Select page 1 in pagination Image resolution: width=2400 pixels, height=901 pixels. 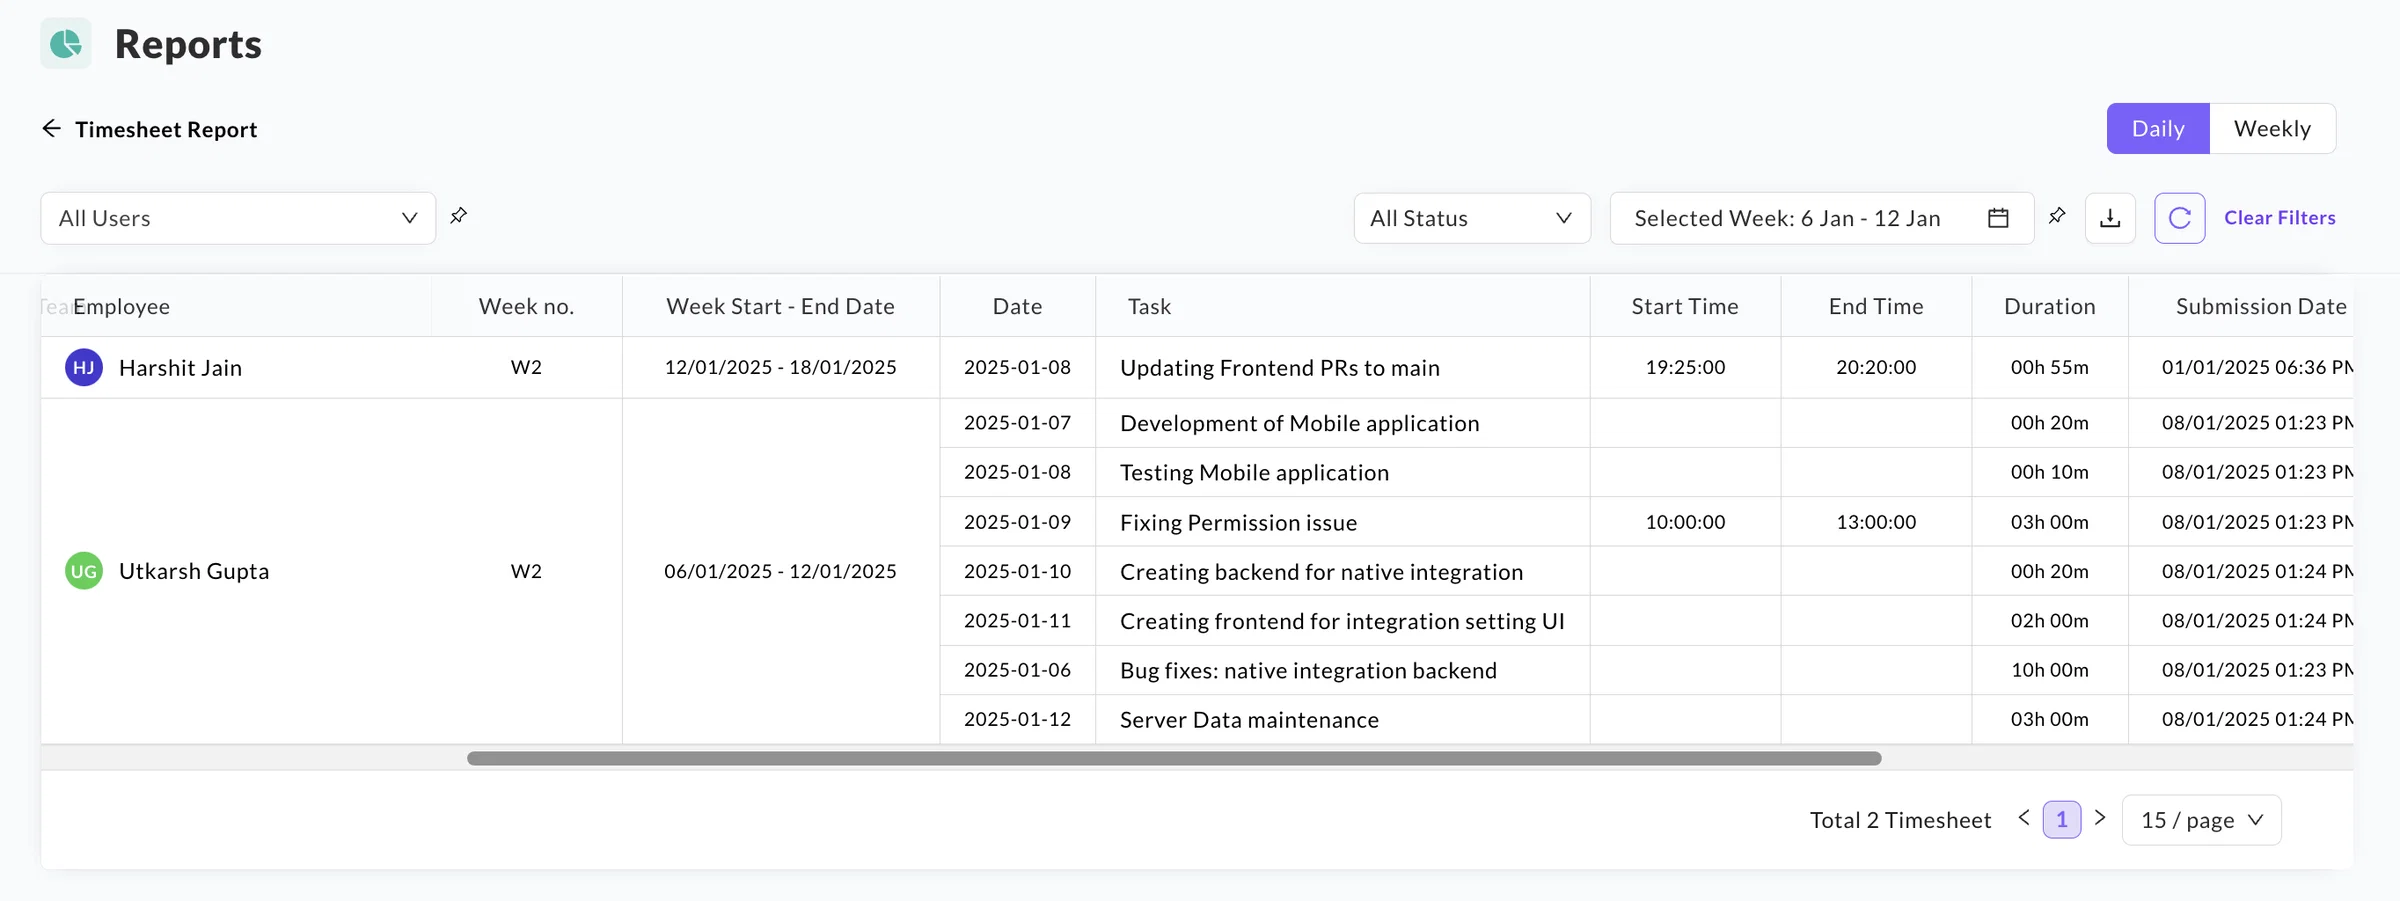2061,820
